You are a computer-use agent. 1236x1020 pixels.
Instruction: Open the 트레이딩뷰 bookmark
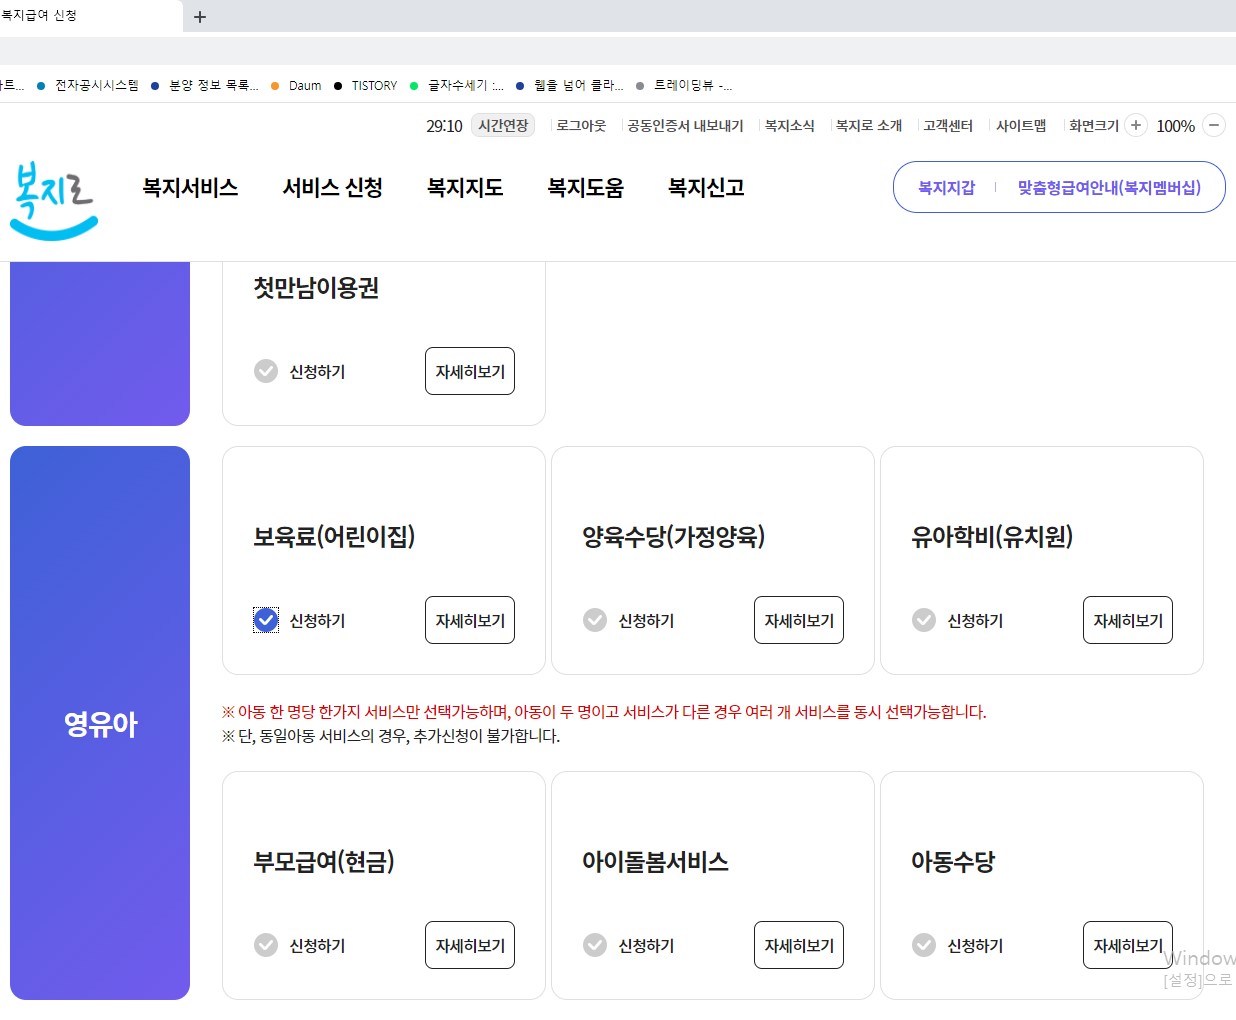click(x=684, y=86)
